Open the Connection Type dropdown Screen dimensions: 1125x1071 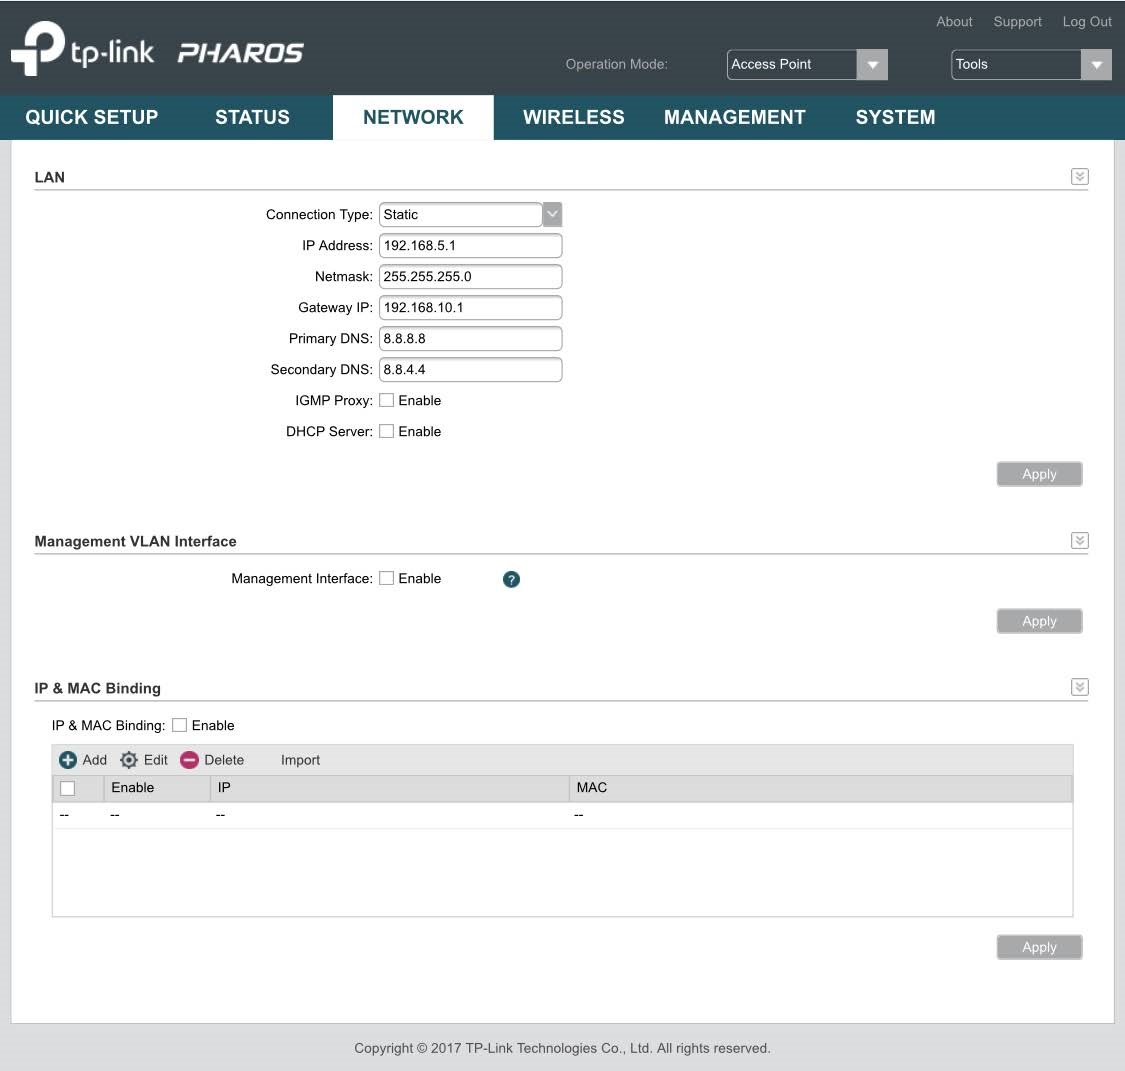point(552,214)
